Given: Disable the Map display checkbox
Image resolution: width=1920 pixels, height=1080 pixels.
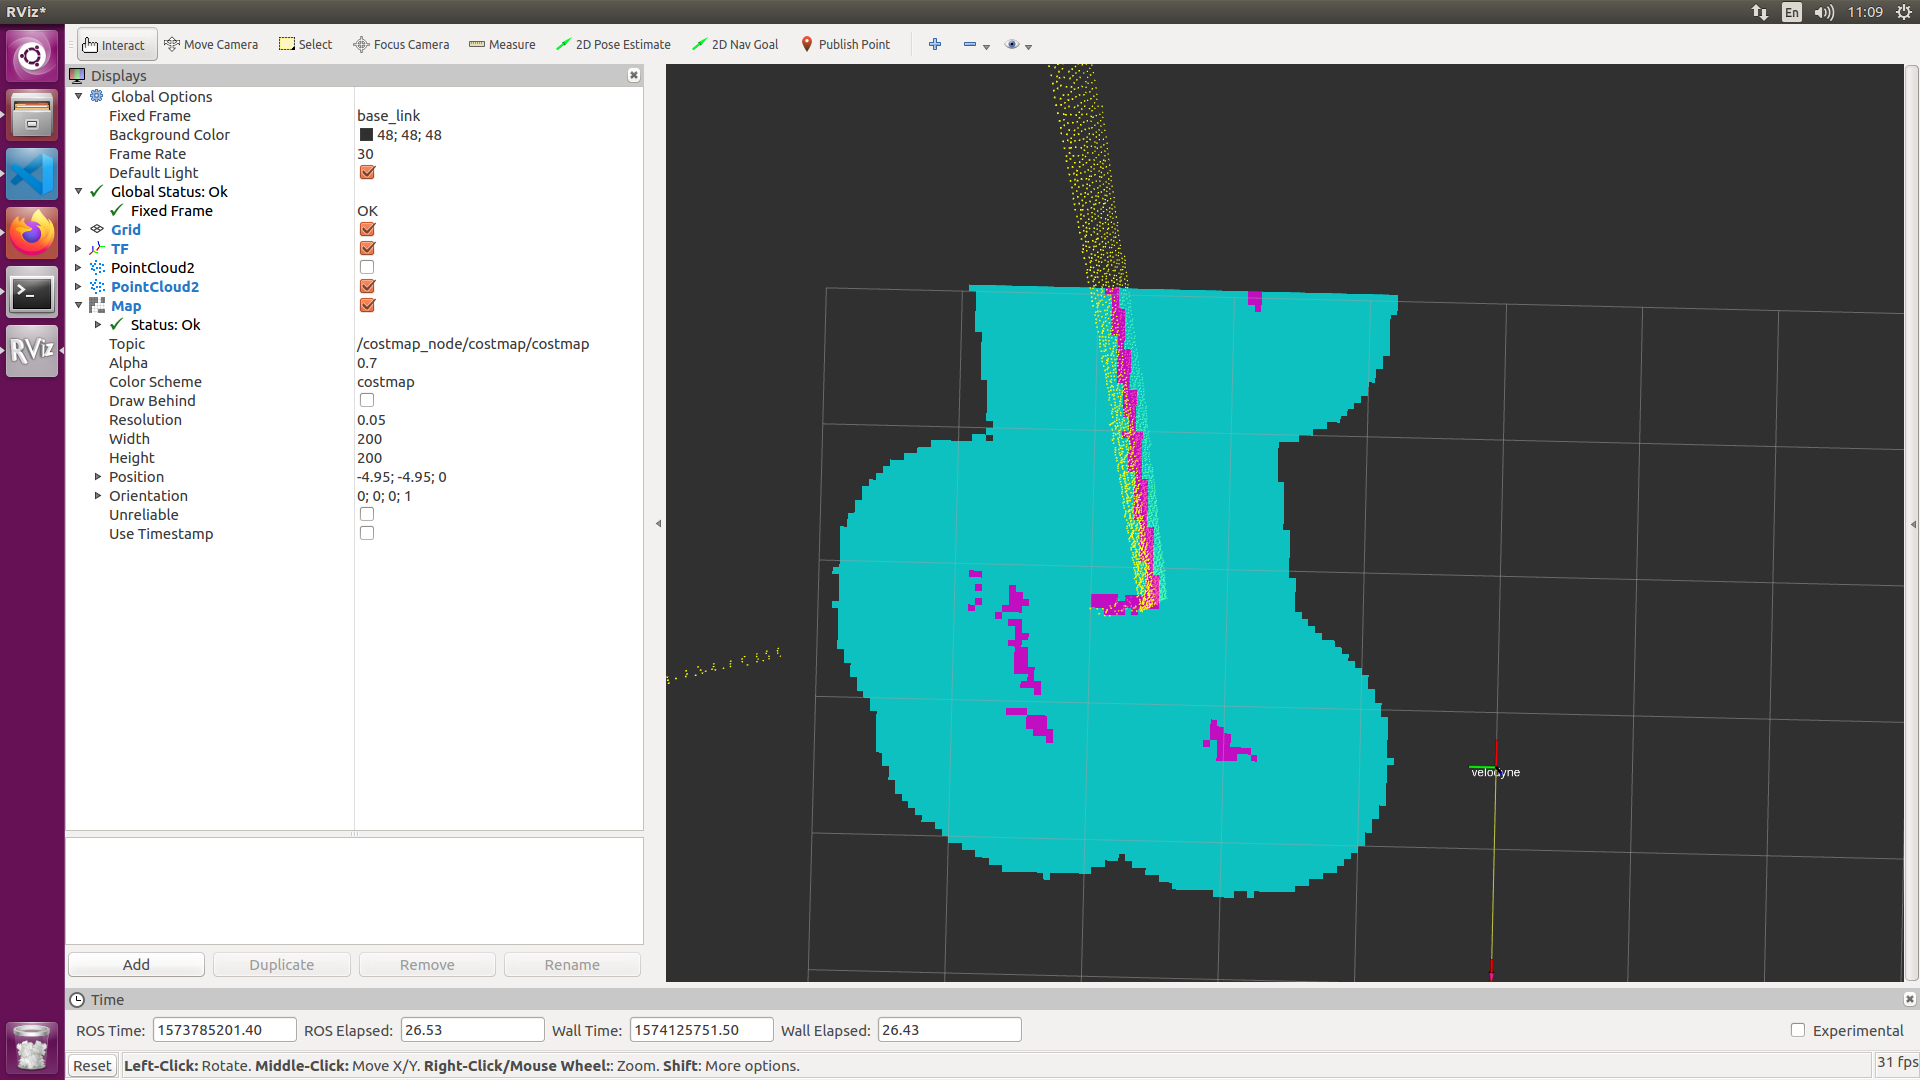Looking at the screenshot, I should tap(367, 305).
